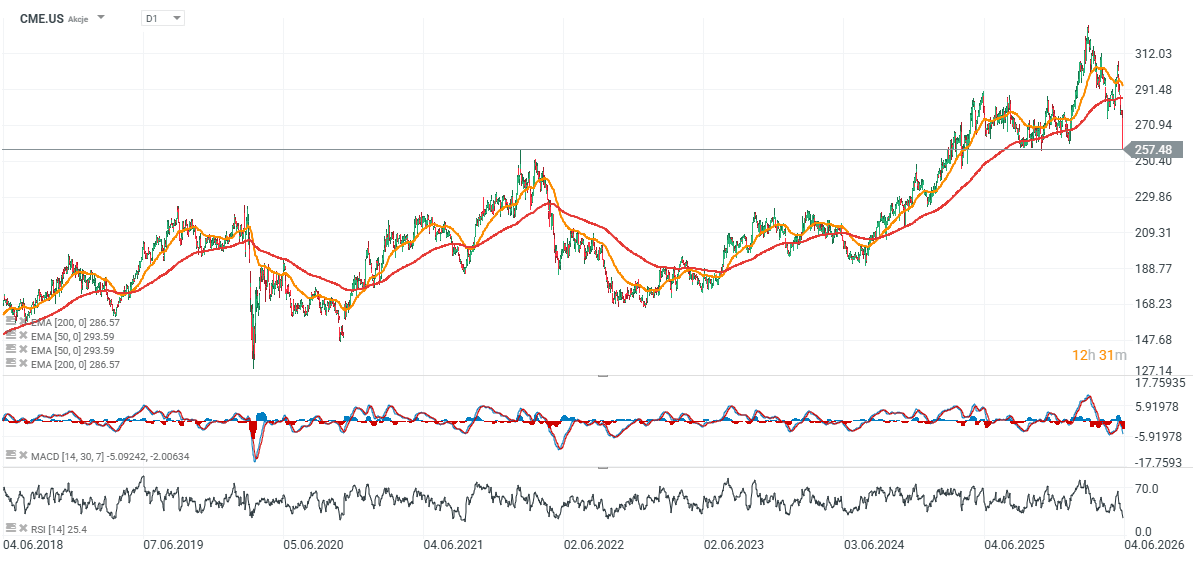Image resolution: width=1195 pixels, height=562 pixels.
Task: Grab the divider handle above MACD panel
Action: tap(603, 376)
